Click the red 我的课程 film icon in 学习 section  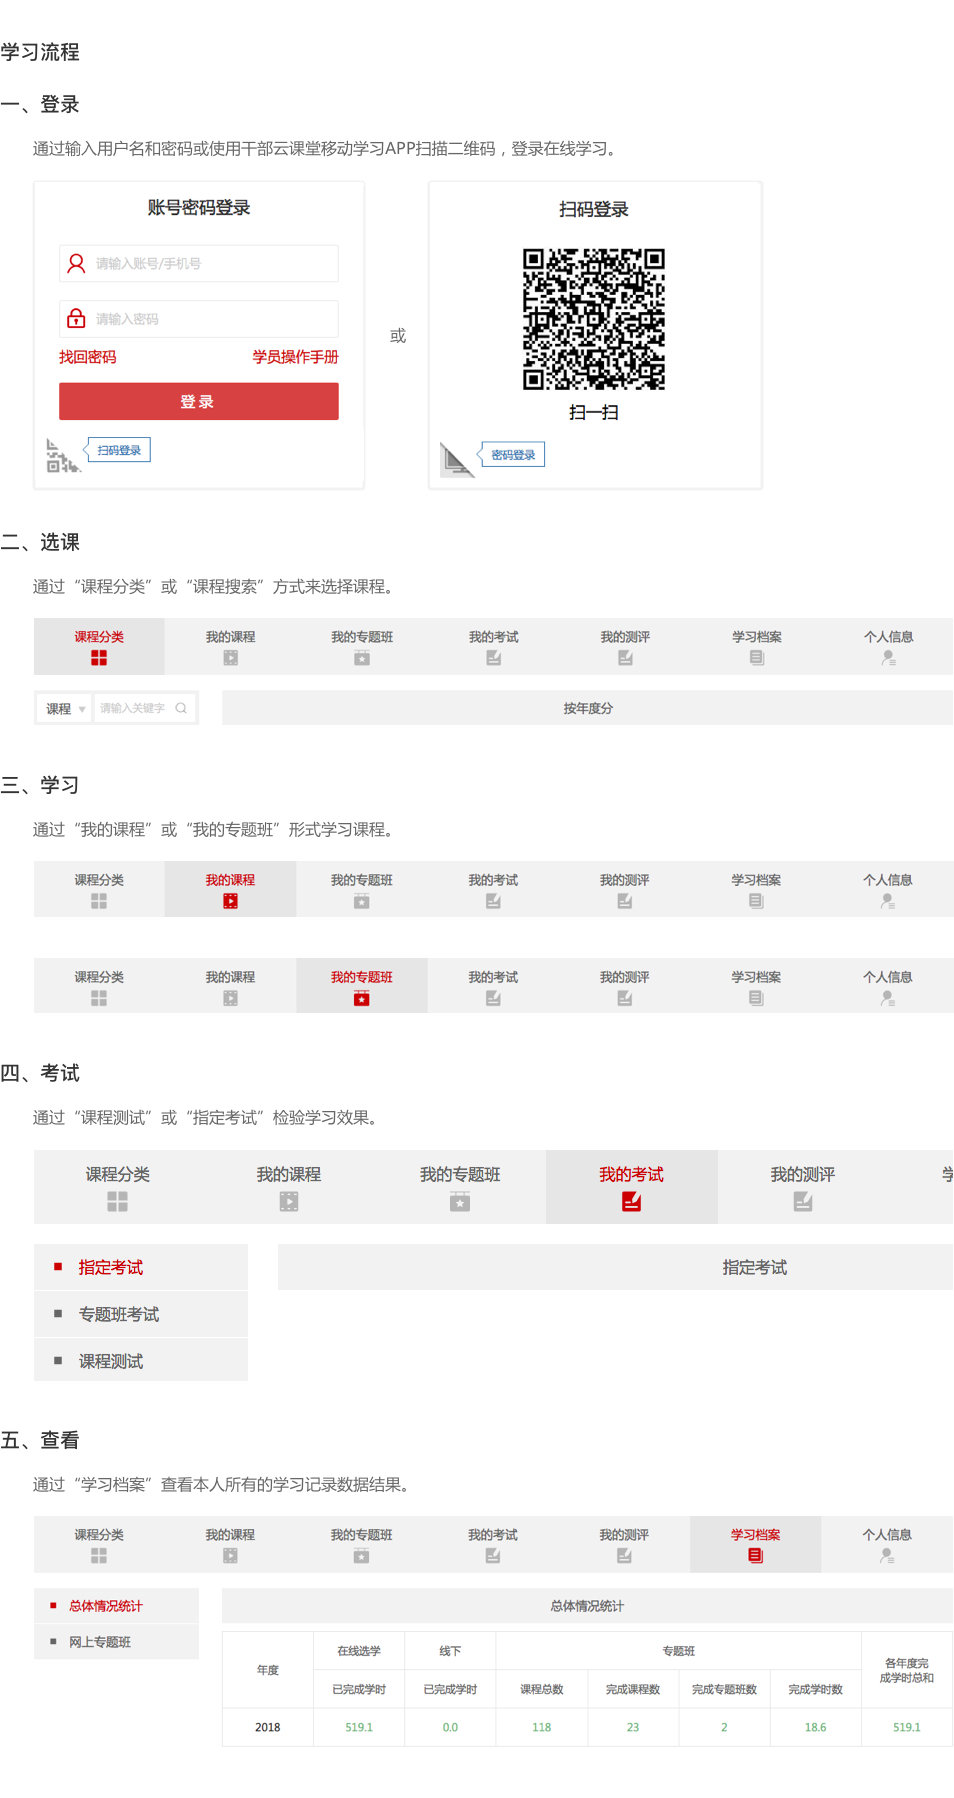point(230,901)
